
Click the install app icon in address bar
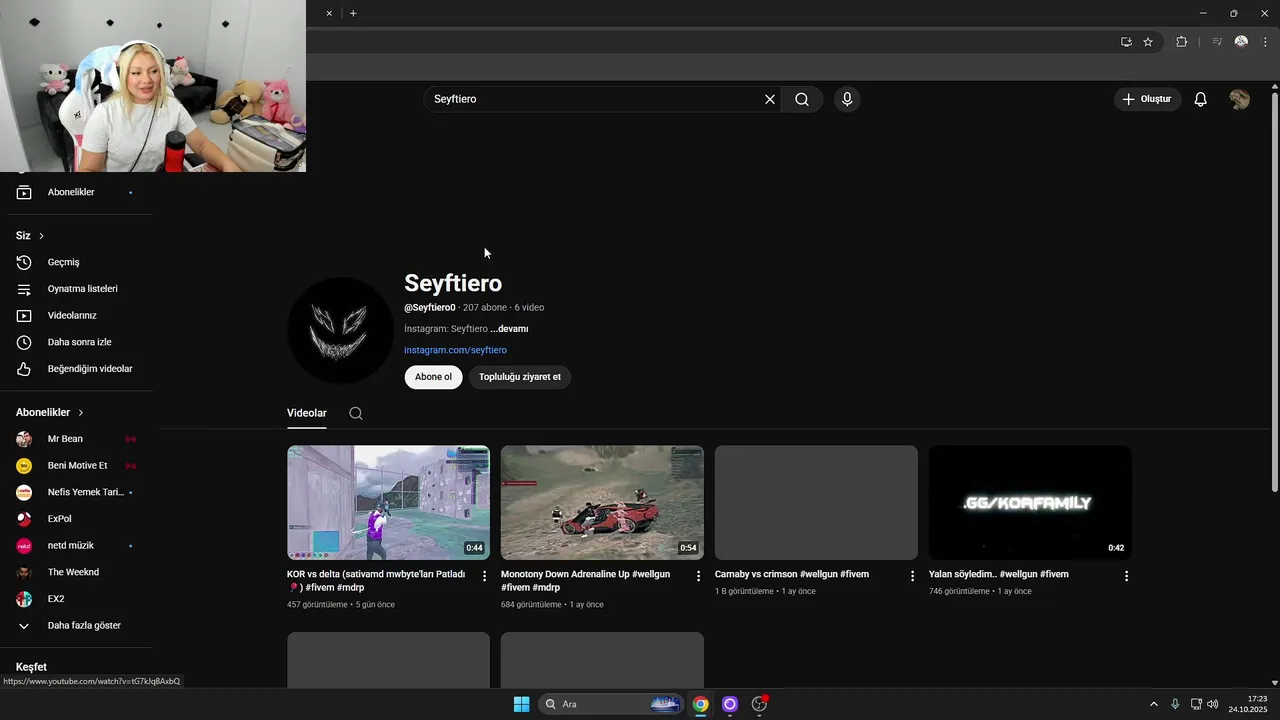tap(1126, 42)
